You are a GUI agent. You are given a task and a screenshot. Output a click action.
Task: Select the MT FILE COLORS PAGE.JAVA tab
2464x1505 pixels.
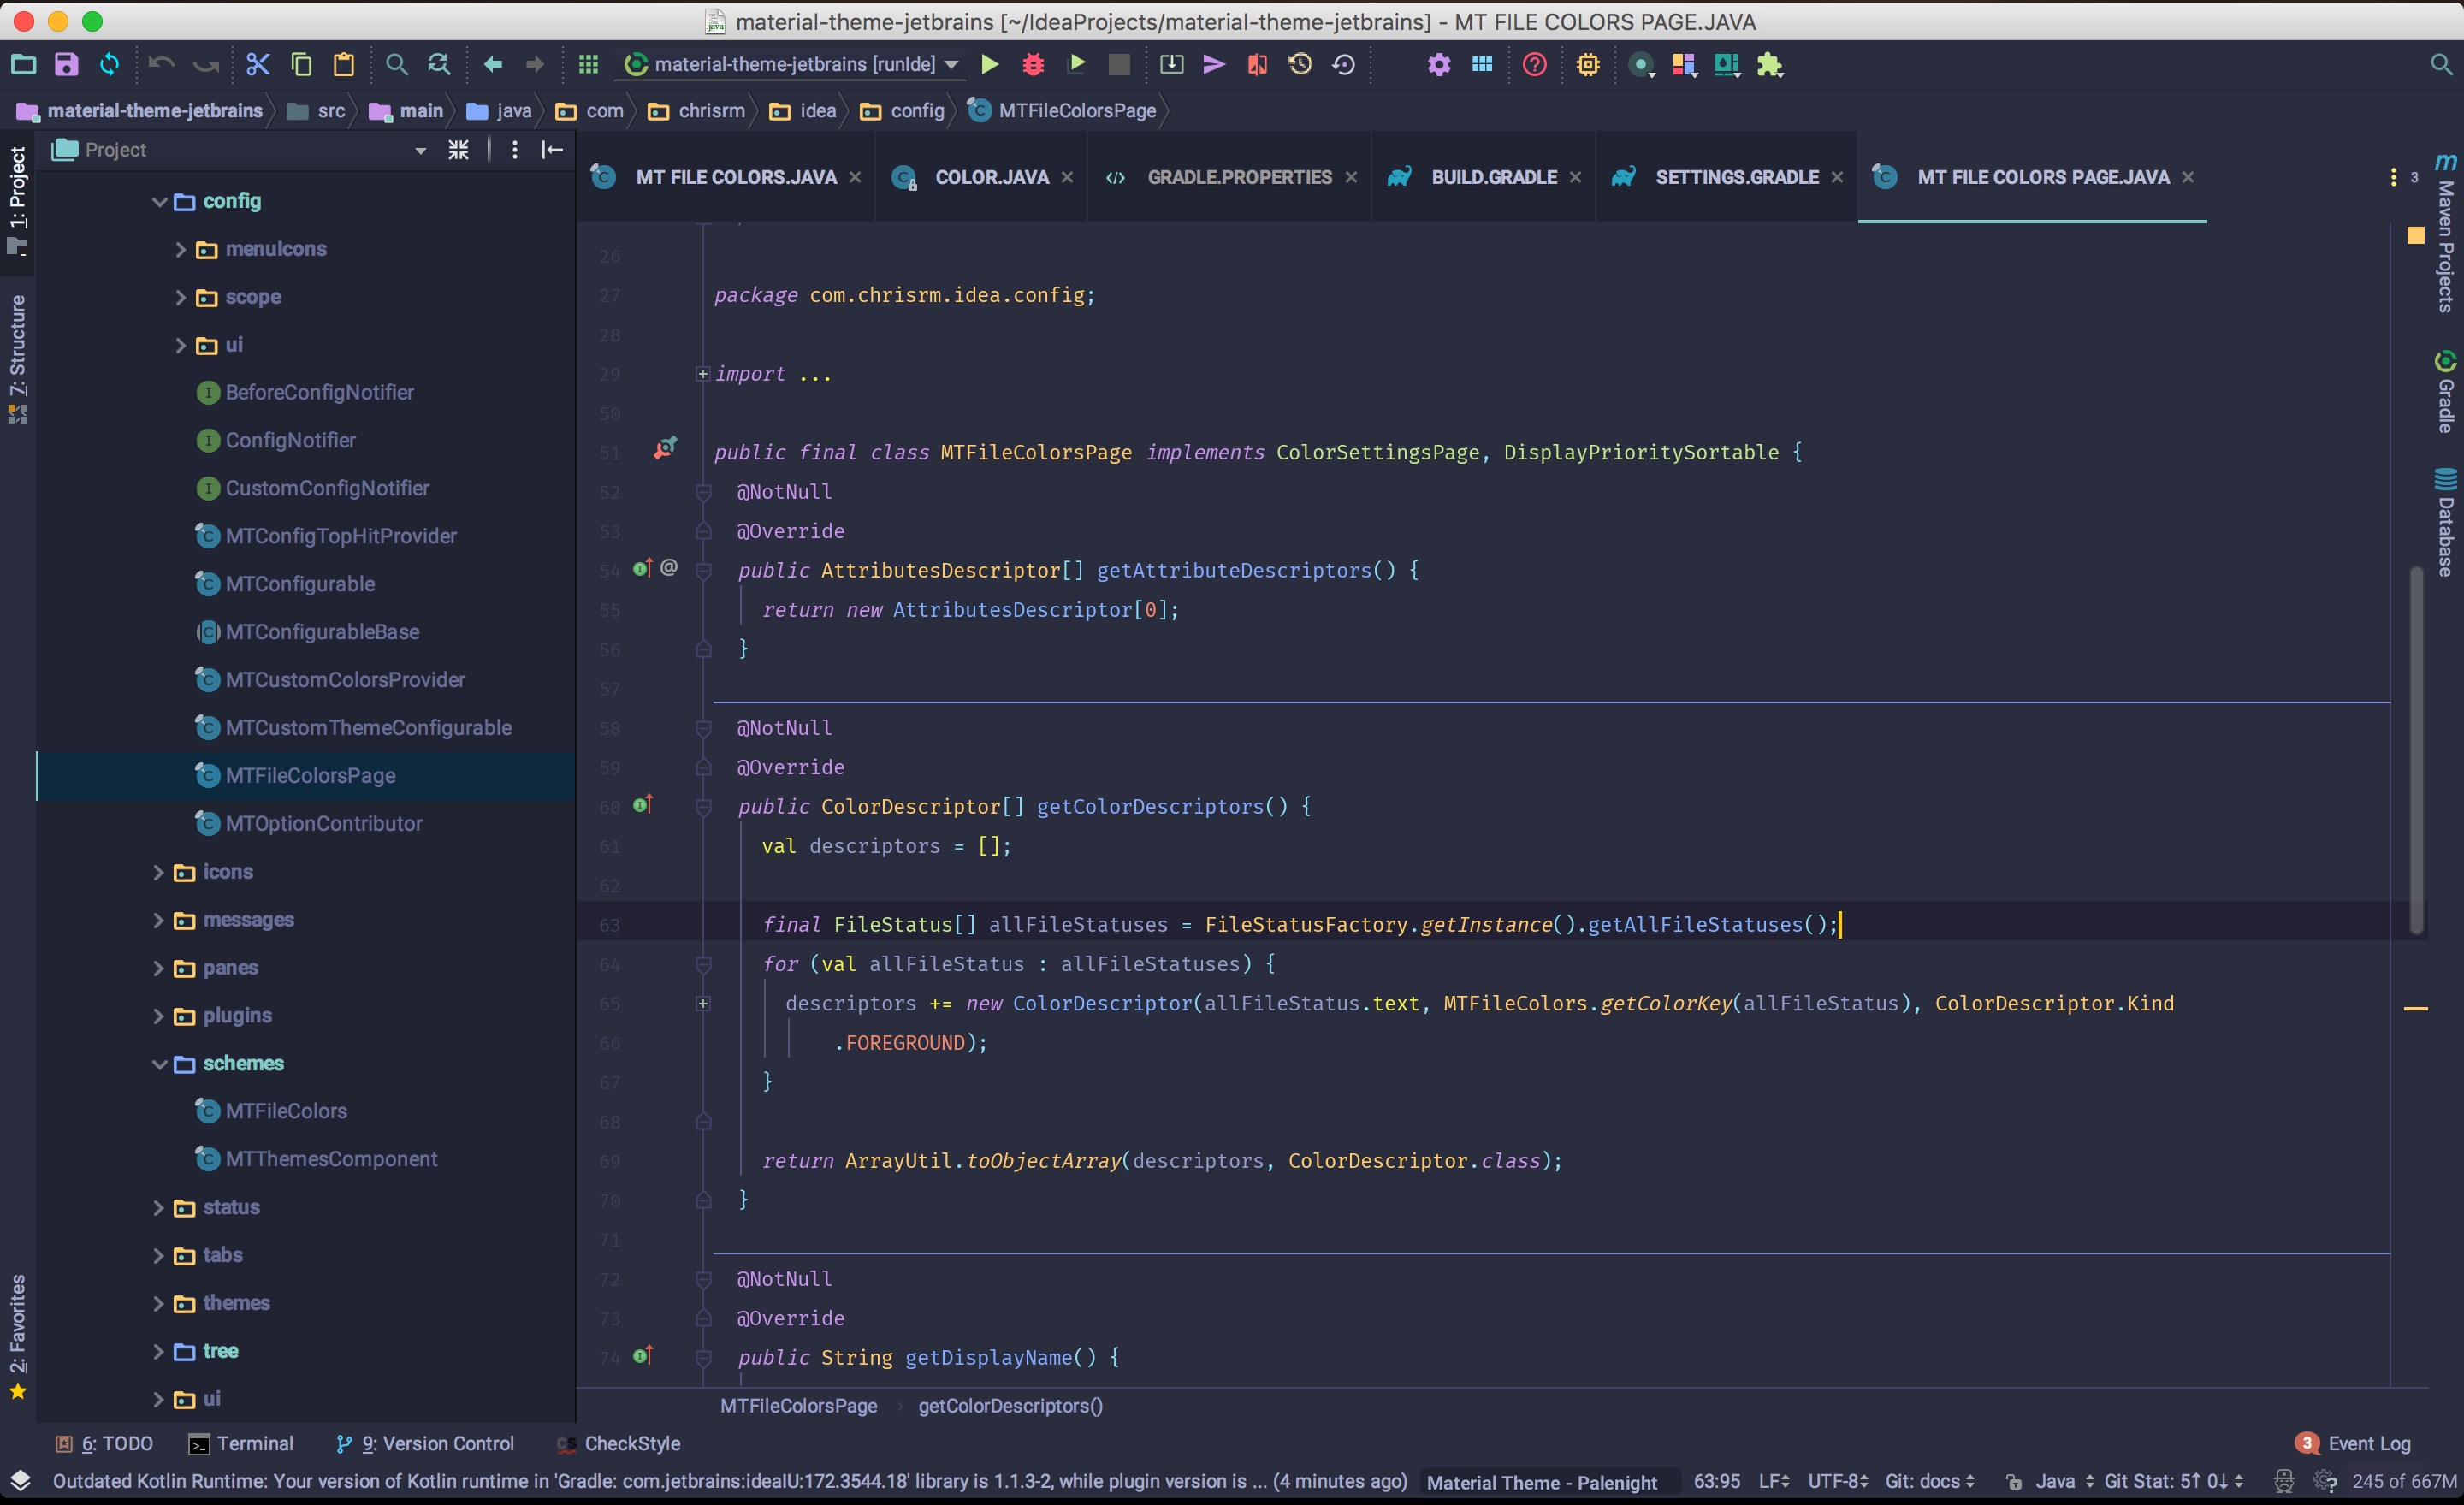point(2043,176)
